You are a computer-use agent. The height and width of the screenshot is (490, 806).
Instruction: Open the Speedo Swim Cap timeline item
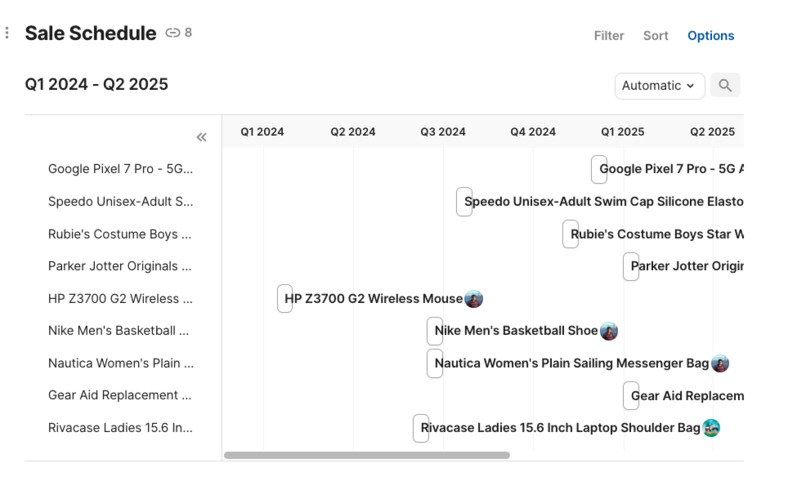coord(600,202)
